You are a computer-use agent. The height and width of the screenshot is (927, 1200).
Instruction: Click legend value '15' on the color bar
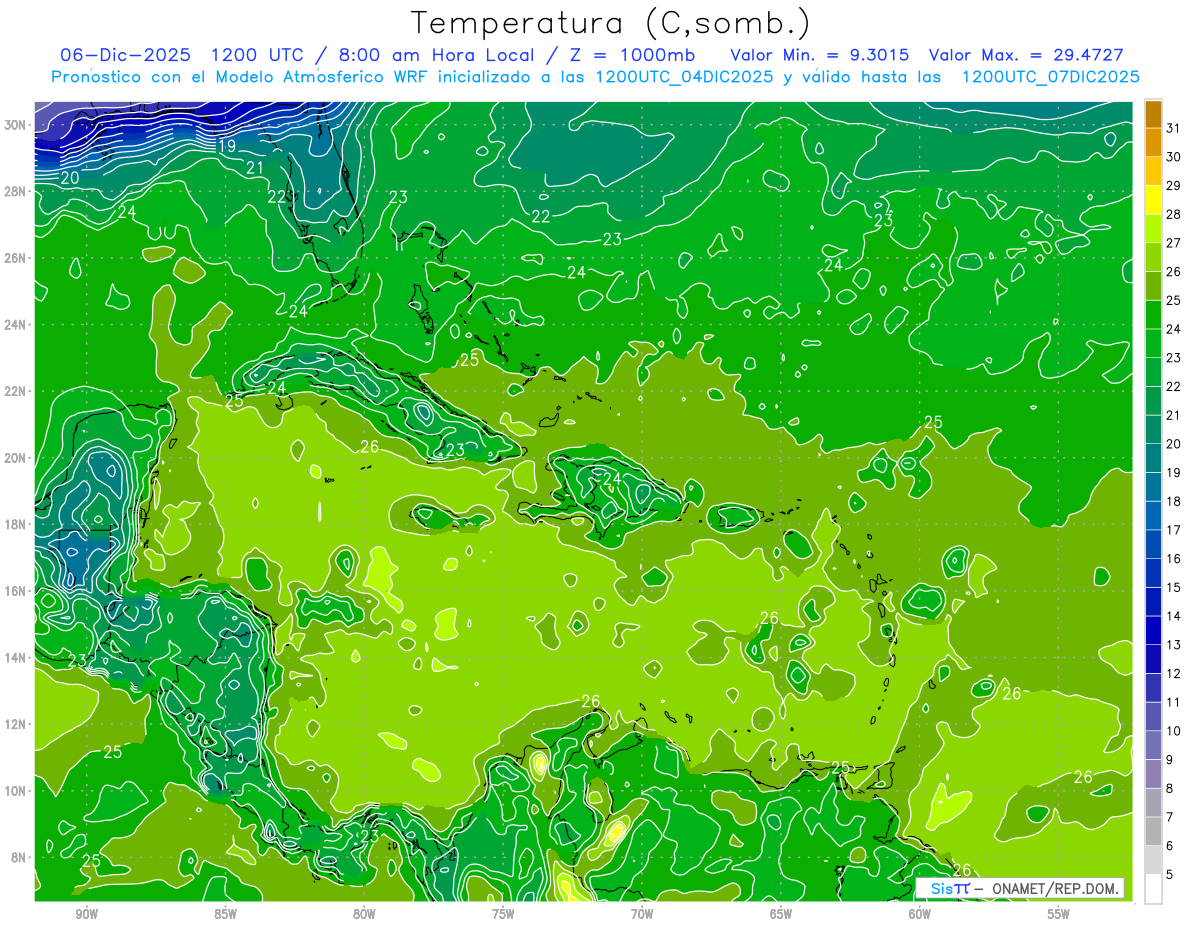[1173, 587]
